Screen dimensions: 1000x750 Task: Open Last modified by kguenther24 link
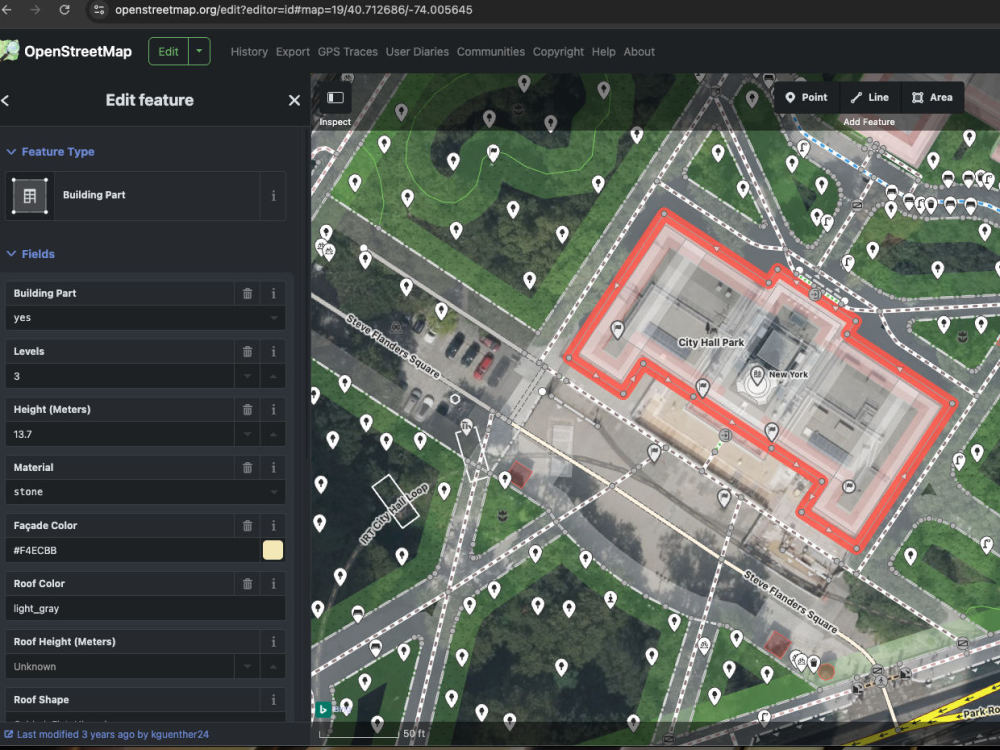click(x=112, y=735)
